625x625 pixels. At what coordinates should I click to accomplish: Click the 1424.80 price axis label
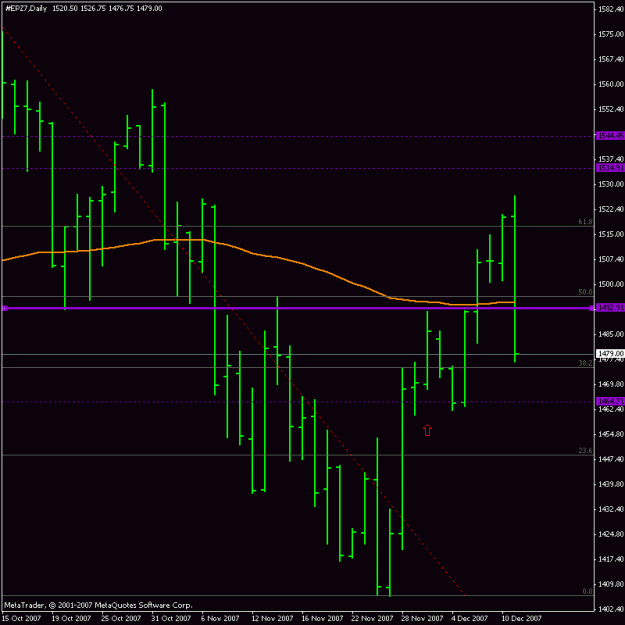tap(611, 534)
